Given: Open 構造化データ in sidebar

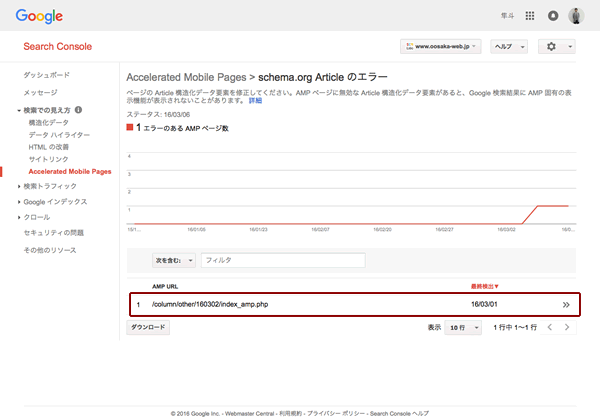Looking at the screenshot, I should (49, 123).
